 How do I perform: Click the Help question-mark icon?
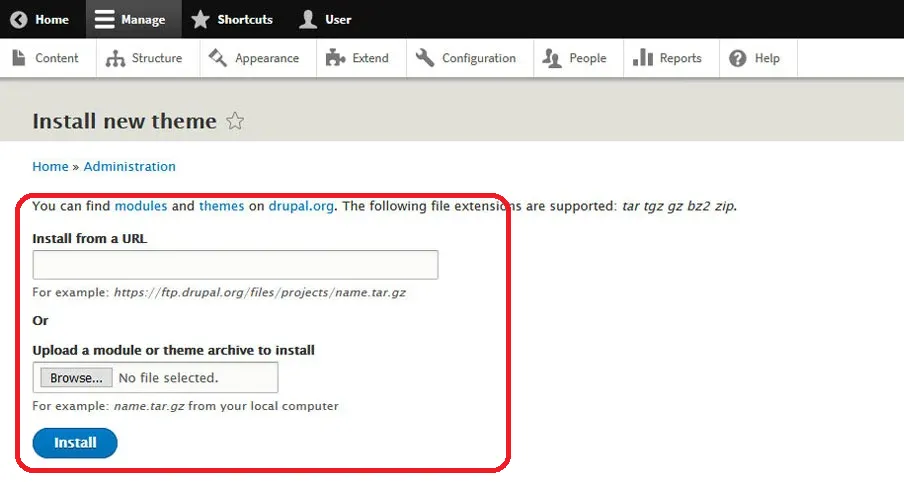(737, 58)
